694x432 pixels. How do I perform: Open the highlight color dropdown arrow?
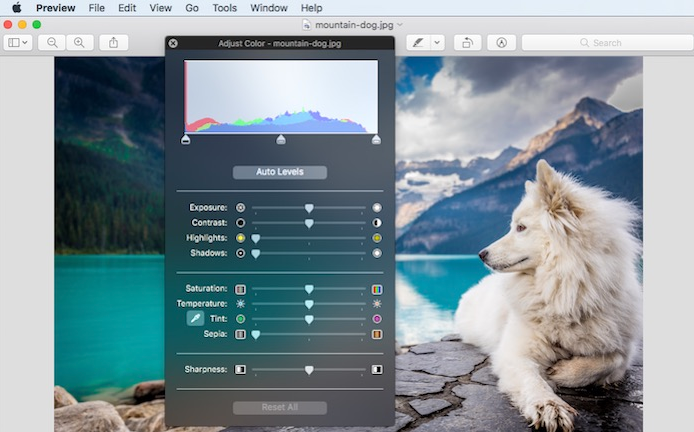pyautogui.click(x=437, y=42)
